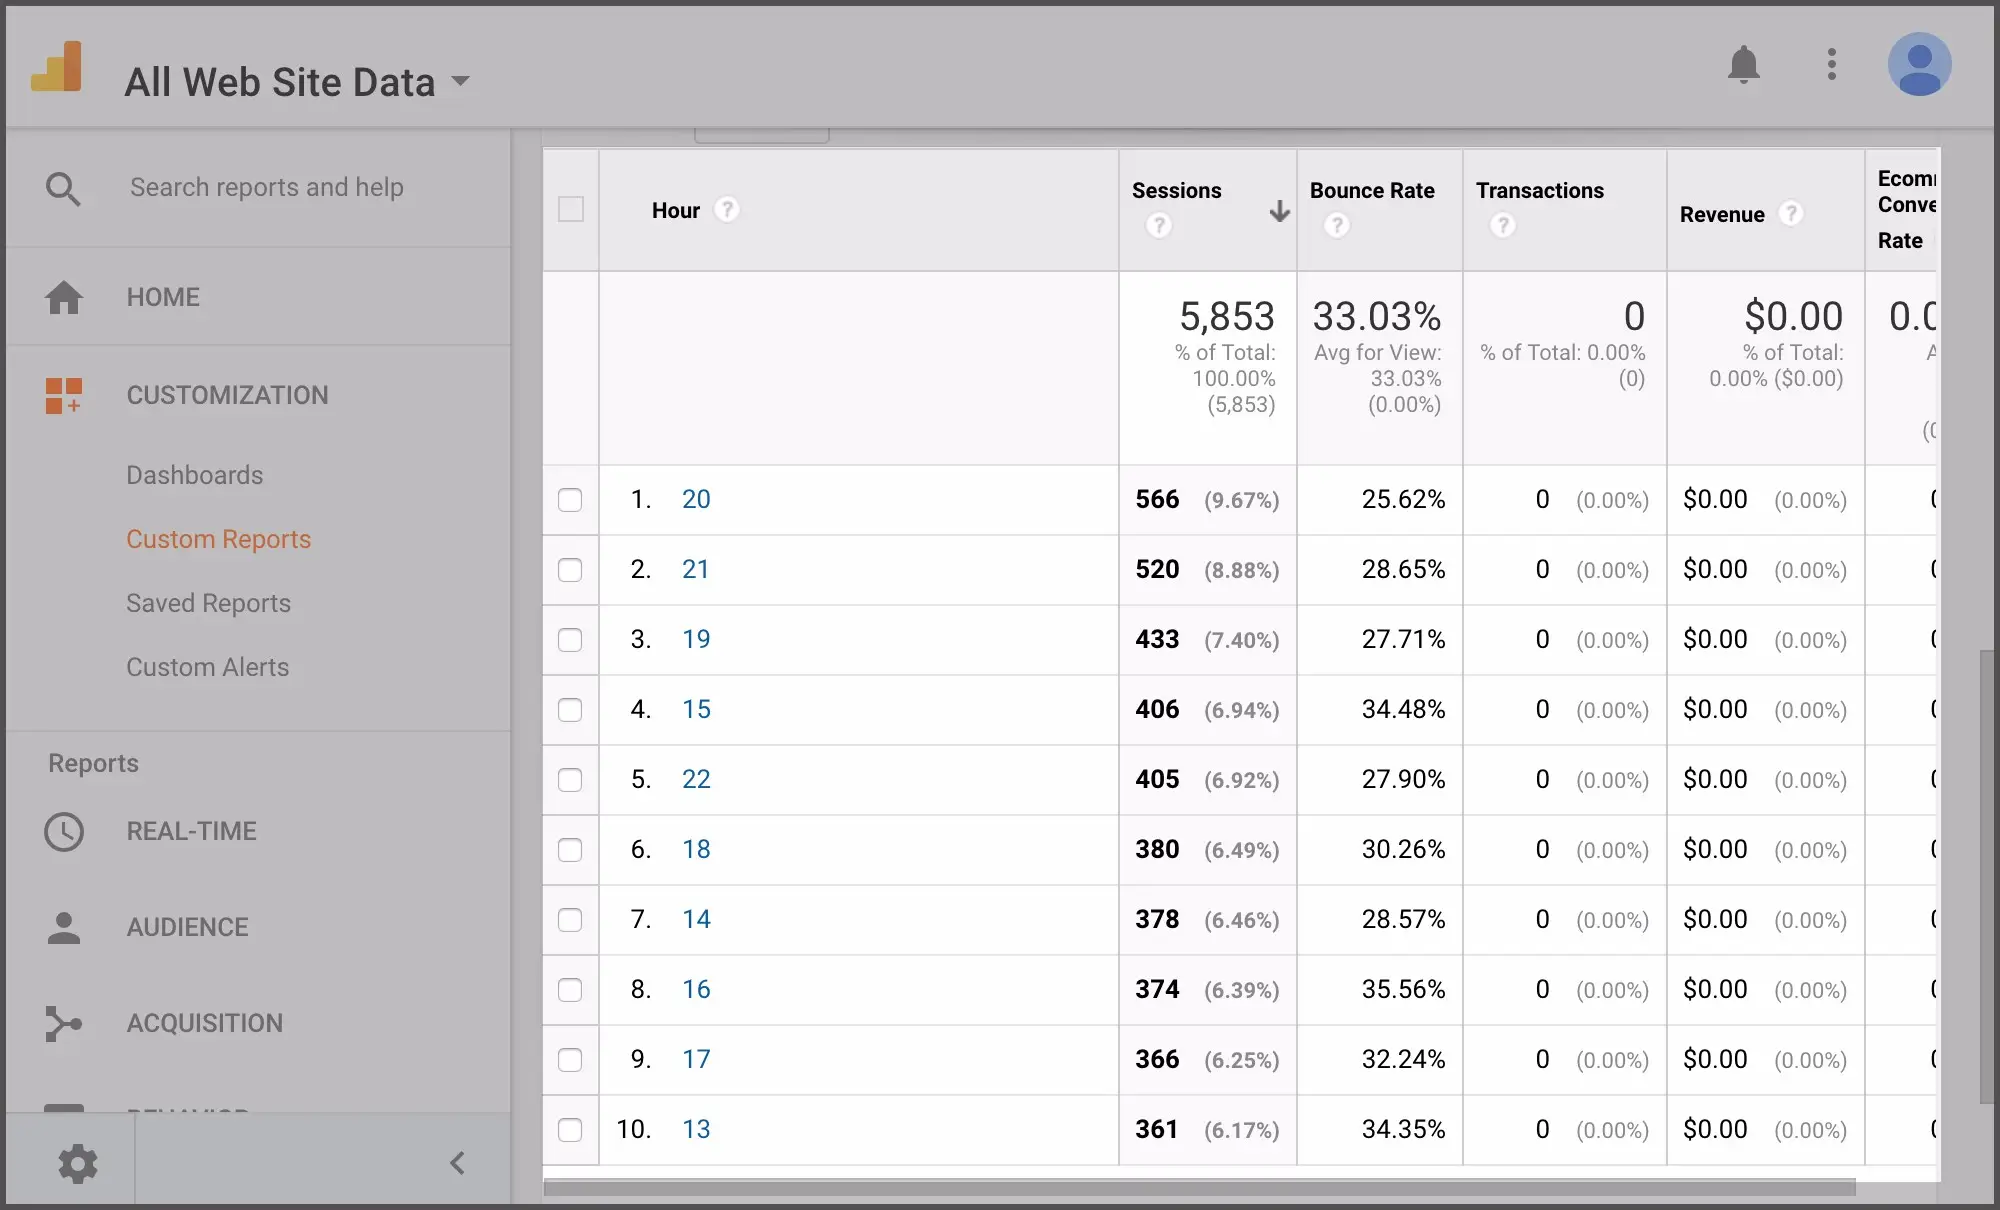Open the three-dot overflow menu
Screen dimensions: 2000x1210
click(x=1831, y=64)
